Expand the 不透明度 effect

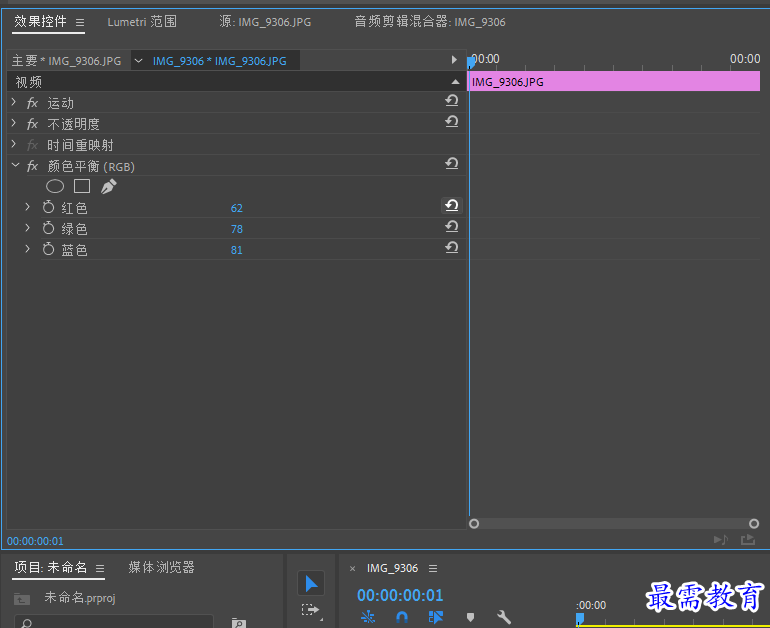pyautogui.click(x=14, y=123)
